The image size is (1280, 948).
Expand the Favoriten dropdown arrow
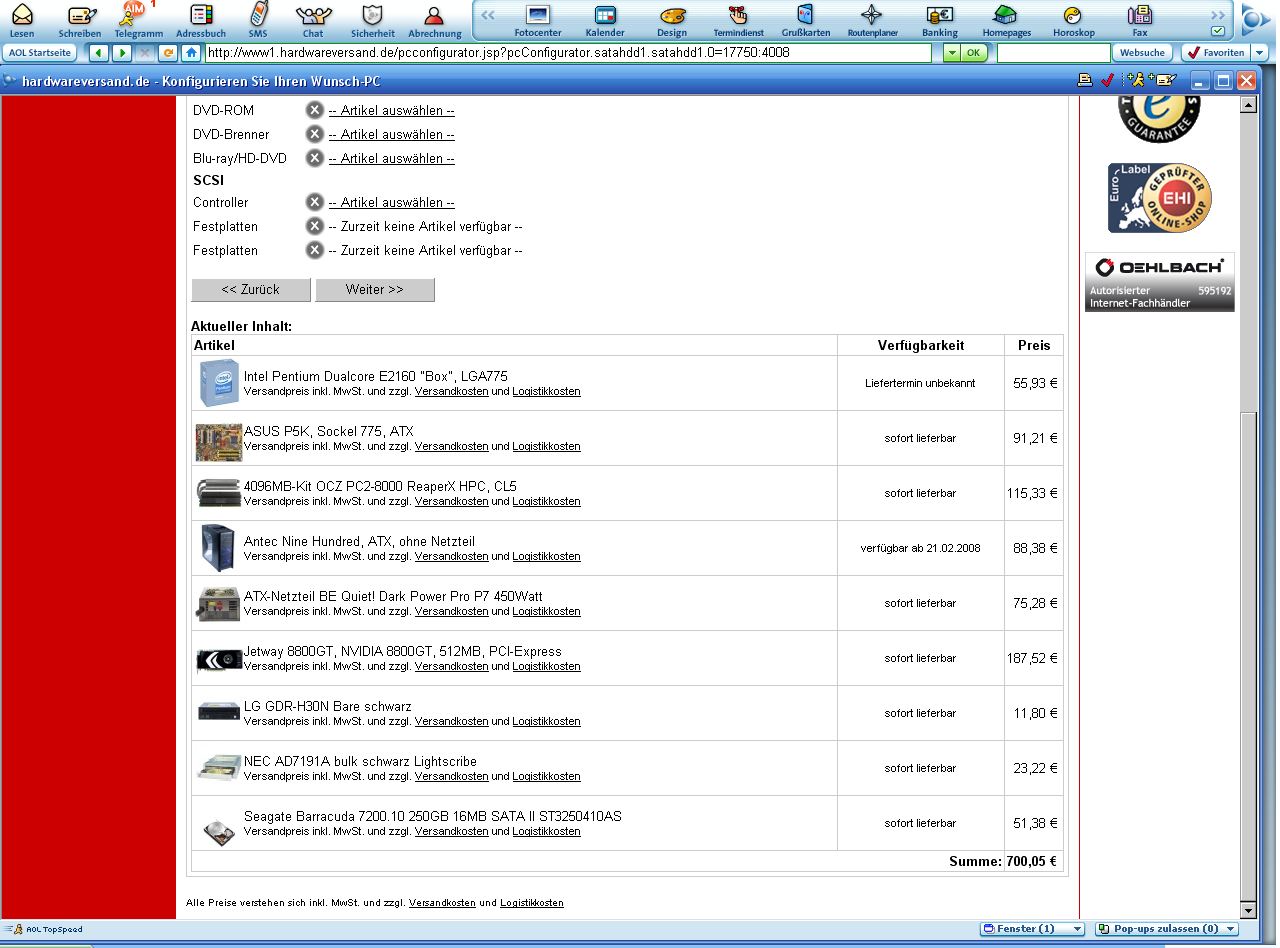(1259, 52)
